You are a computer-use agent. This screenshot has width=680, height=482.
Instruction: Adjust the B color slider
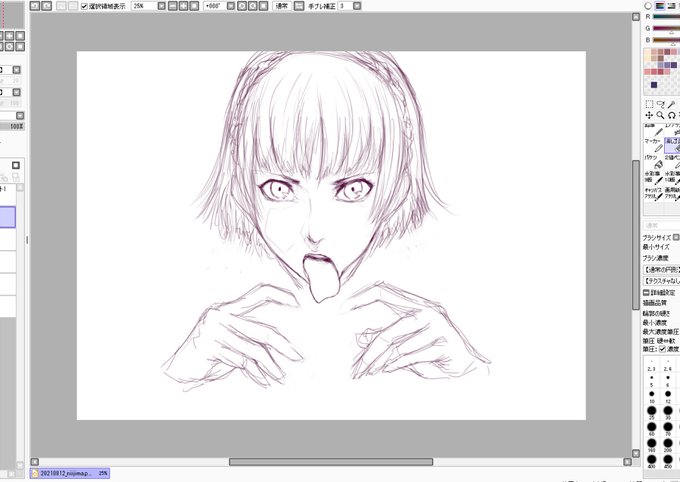coord(666,40)
